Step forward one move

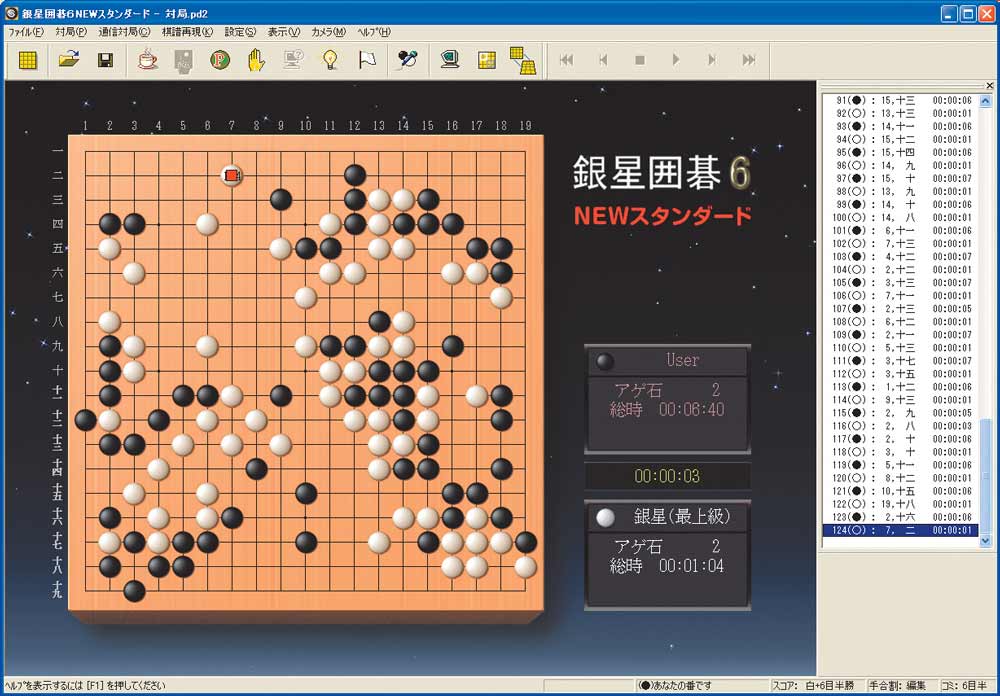pos(712,60)
